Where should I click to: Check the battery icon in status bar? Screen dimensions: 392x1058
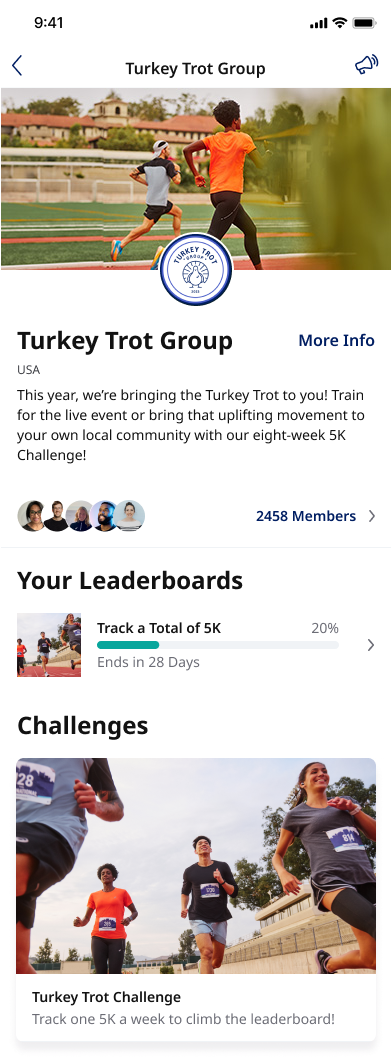point(364,24)
